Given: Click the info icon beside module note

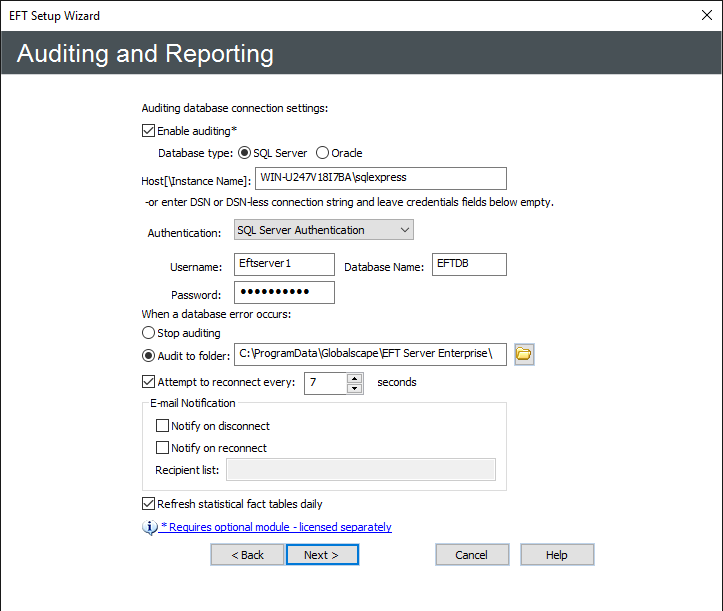Looking at the screenshot, I should click(x=150, y=527).
